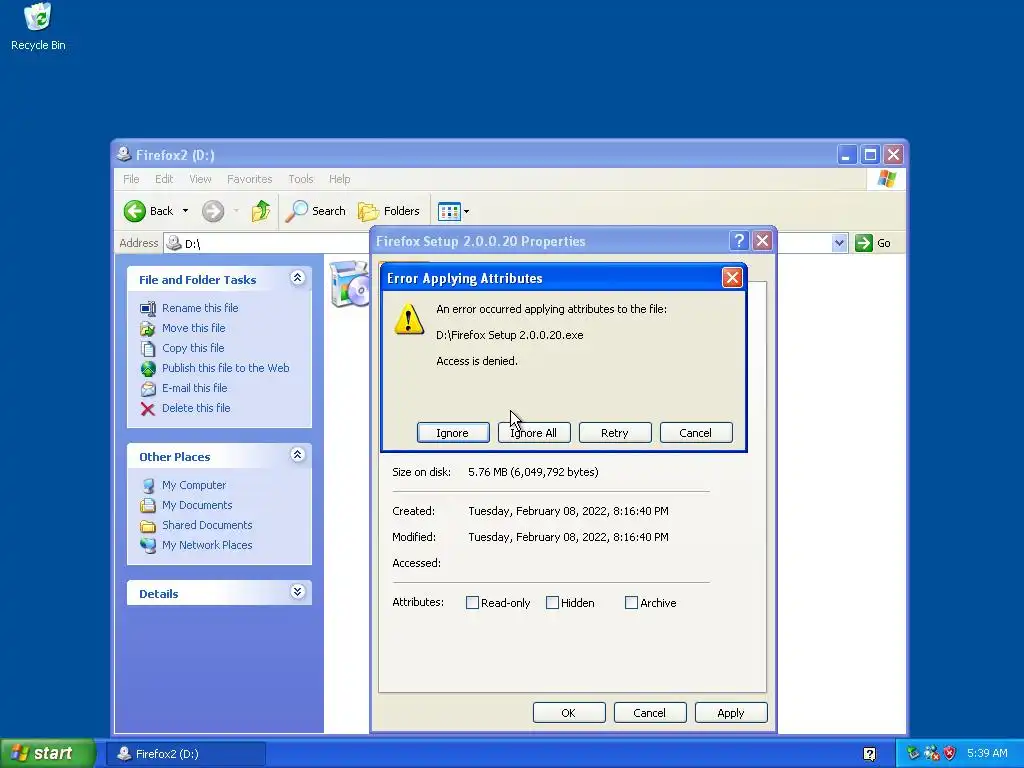Toggle the Read-only attribute checkbox
This screenshot has width=1024, height=768.
pyautogui.click(x=472, y=603)
